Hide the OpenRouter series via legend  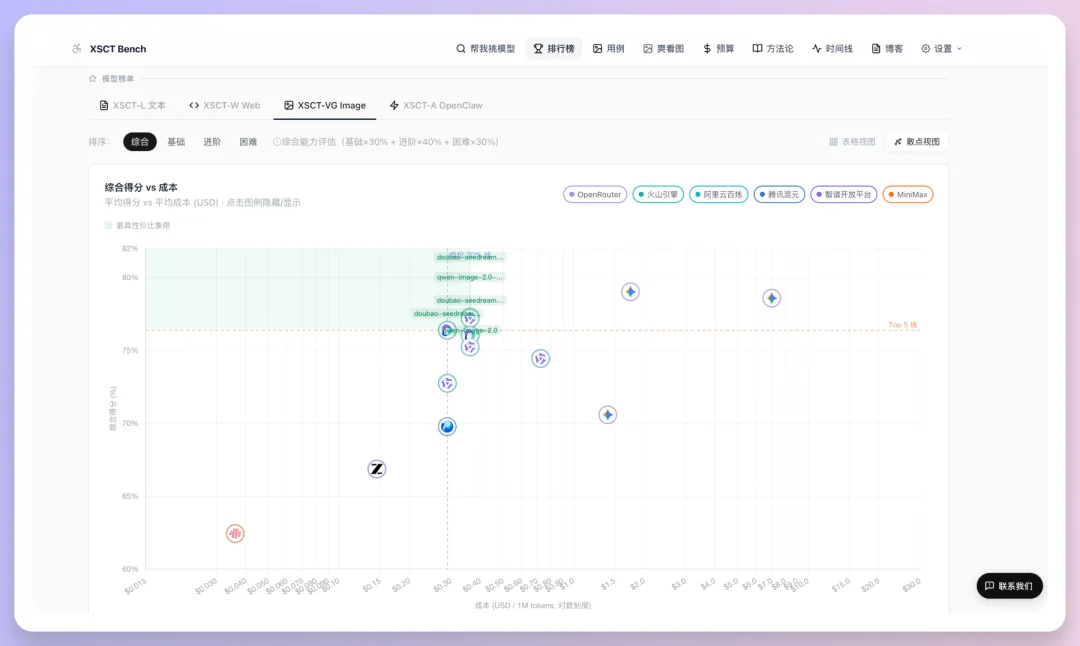point(595,194)
